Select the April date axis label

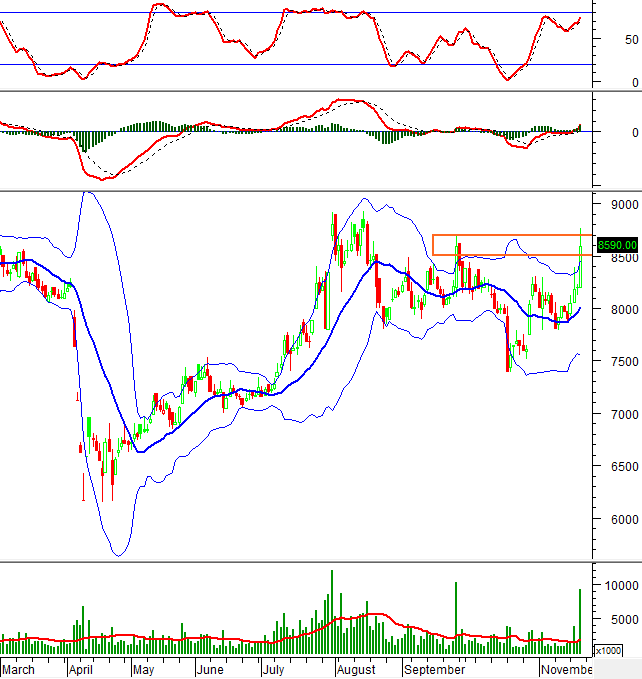pyautogui.click(x=82, y=669)
